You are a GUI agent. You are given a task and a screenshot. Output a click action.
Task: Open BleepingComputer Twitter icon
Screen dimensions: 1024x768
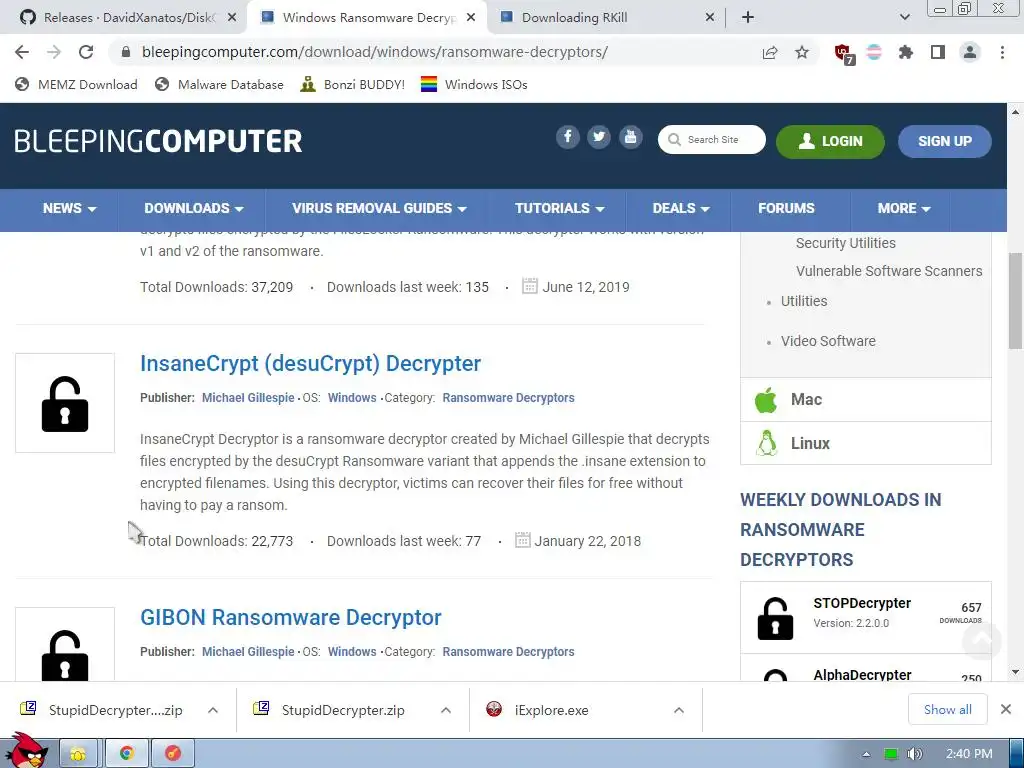pyautogui.click(x=599, y=137)
